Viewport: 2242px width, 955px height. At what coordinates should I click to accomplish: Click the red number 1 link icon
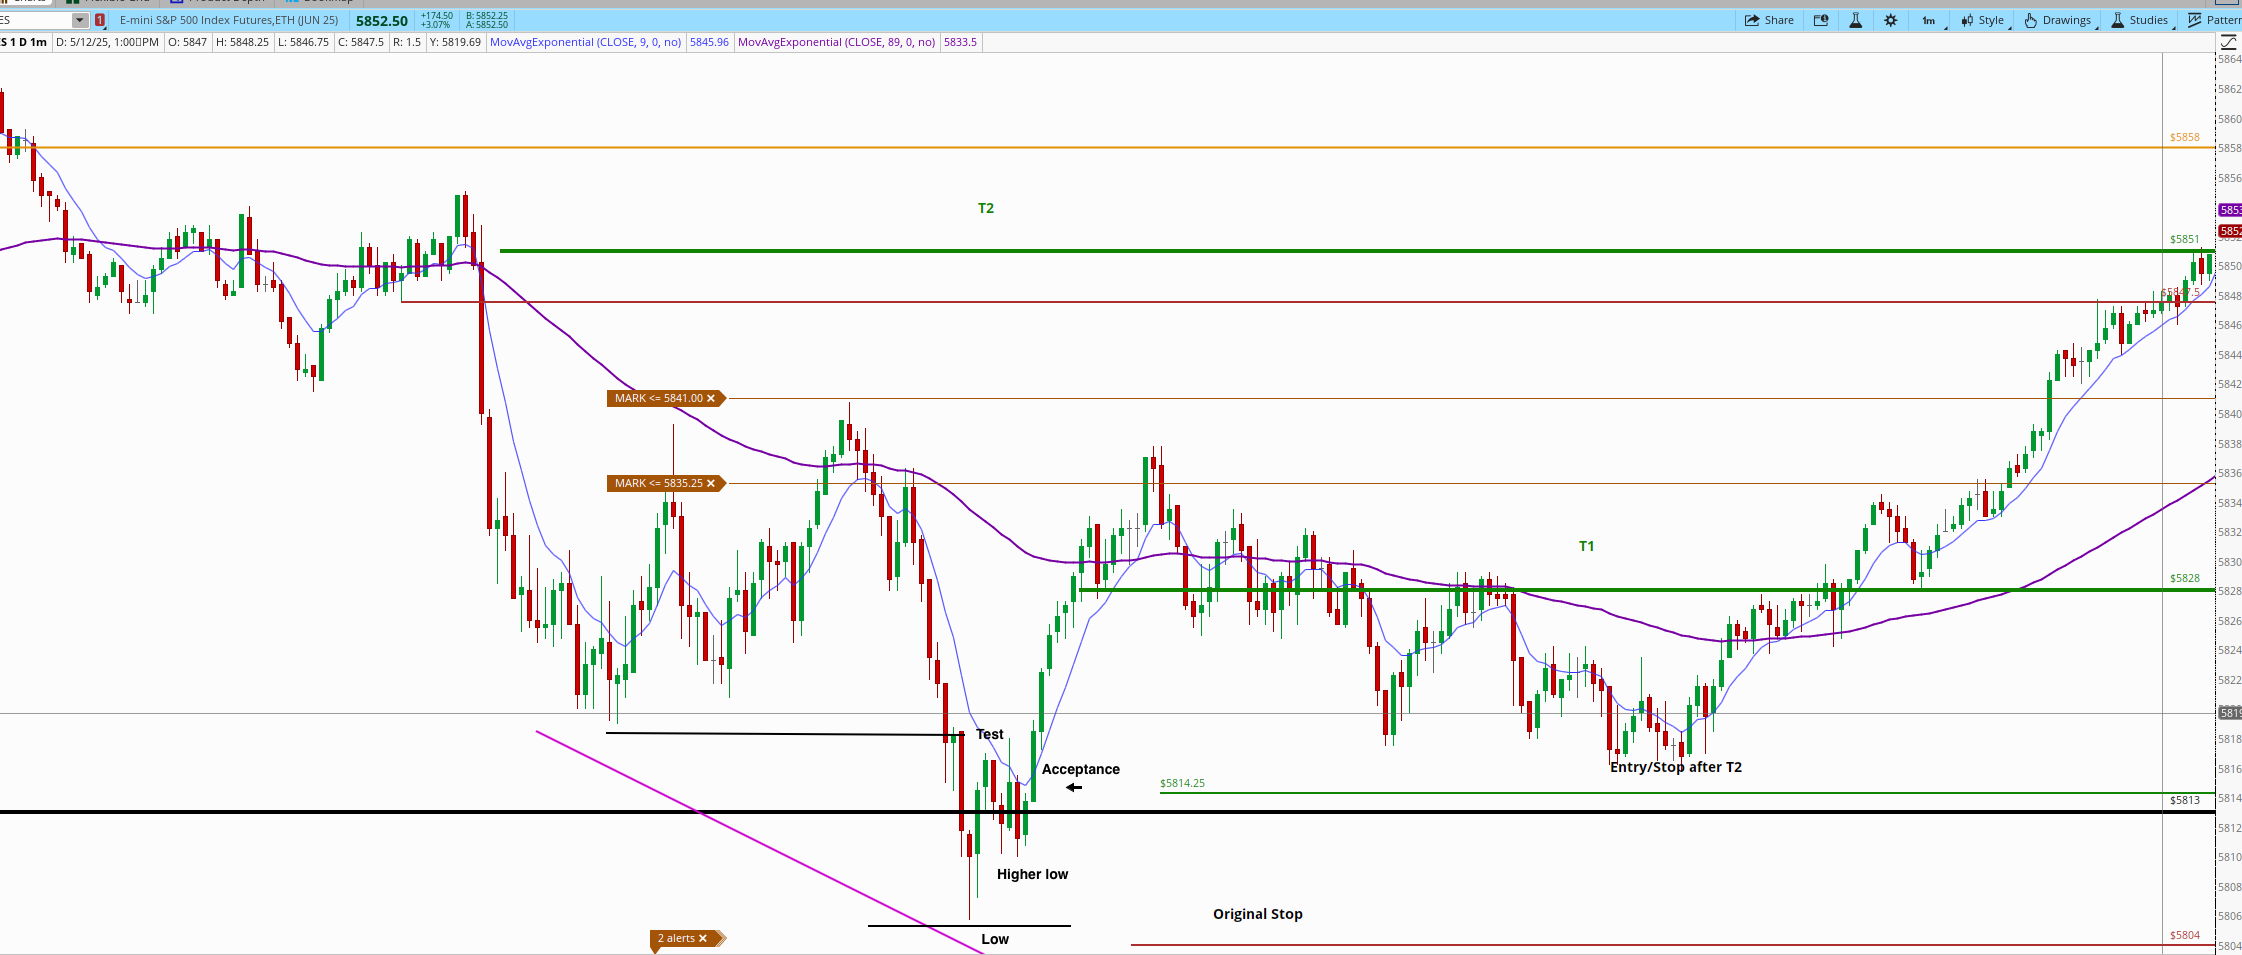click(100, 20)
